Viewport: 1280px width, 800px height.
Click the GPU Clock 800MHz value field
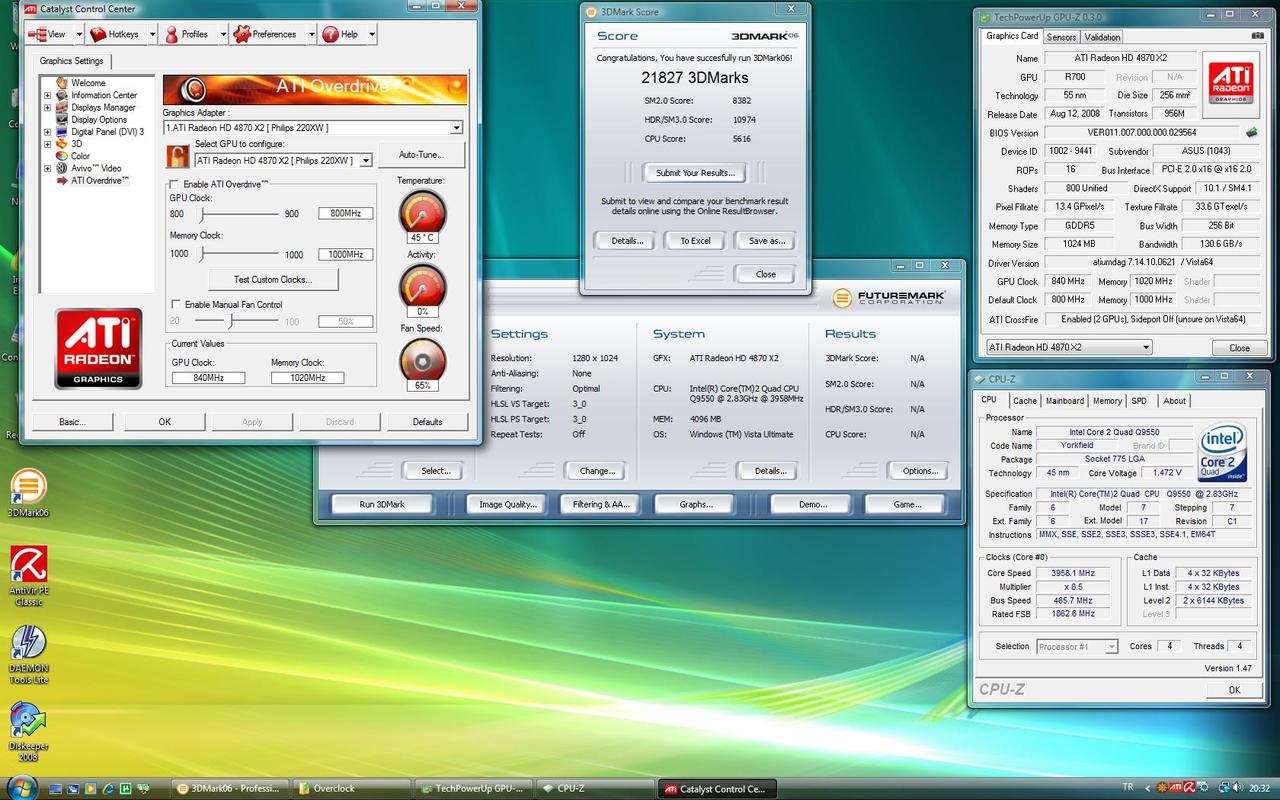[x=346, y=213]
